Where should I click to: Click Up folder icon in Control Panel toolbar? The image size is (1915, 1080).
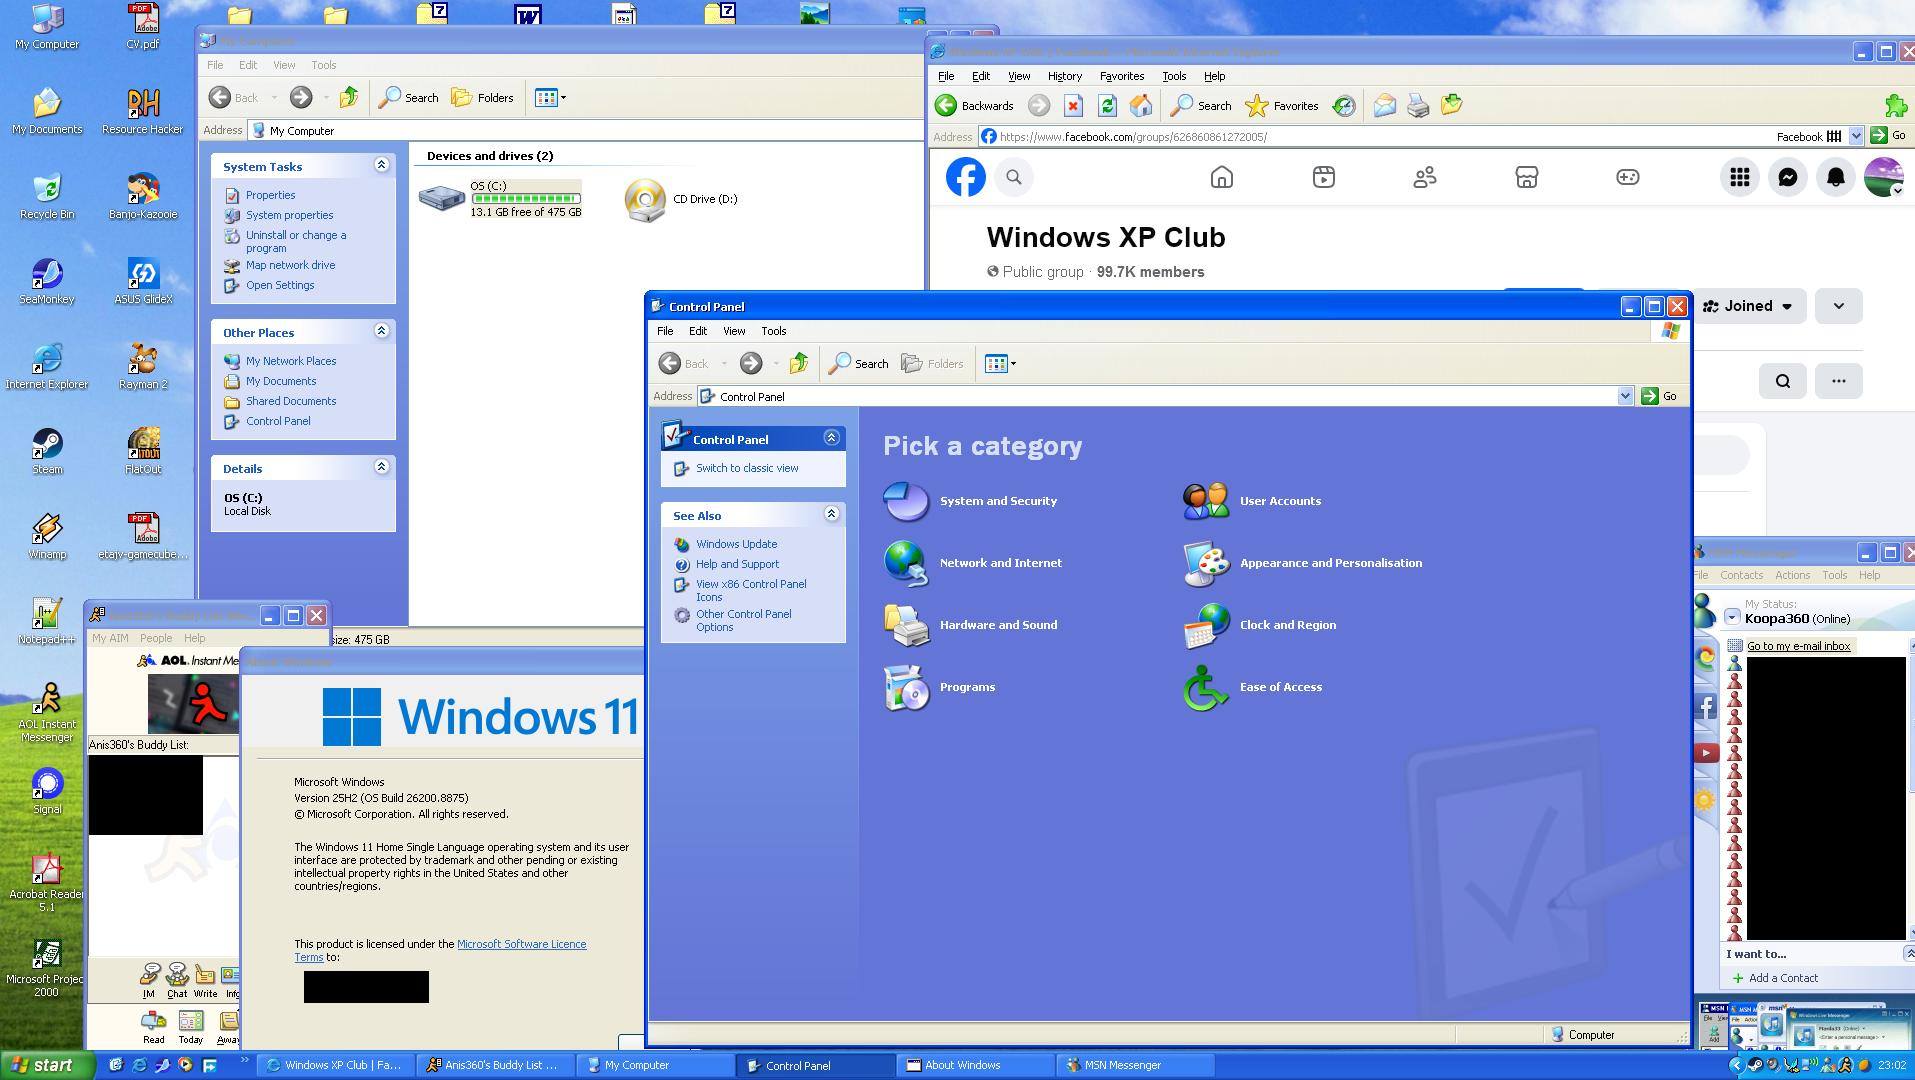pos(799,364)
